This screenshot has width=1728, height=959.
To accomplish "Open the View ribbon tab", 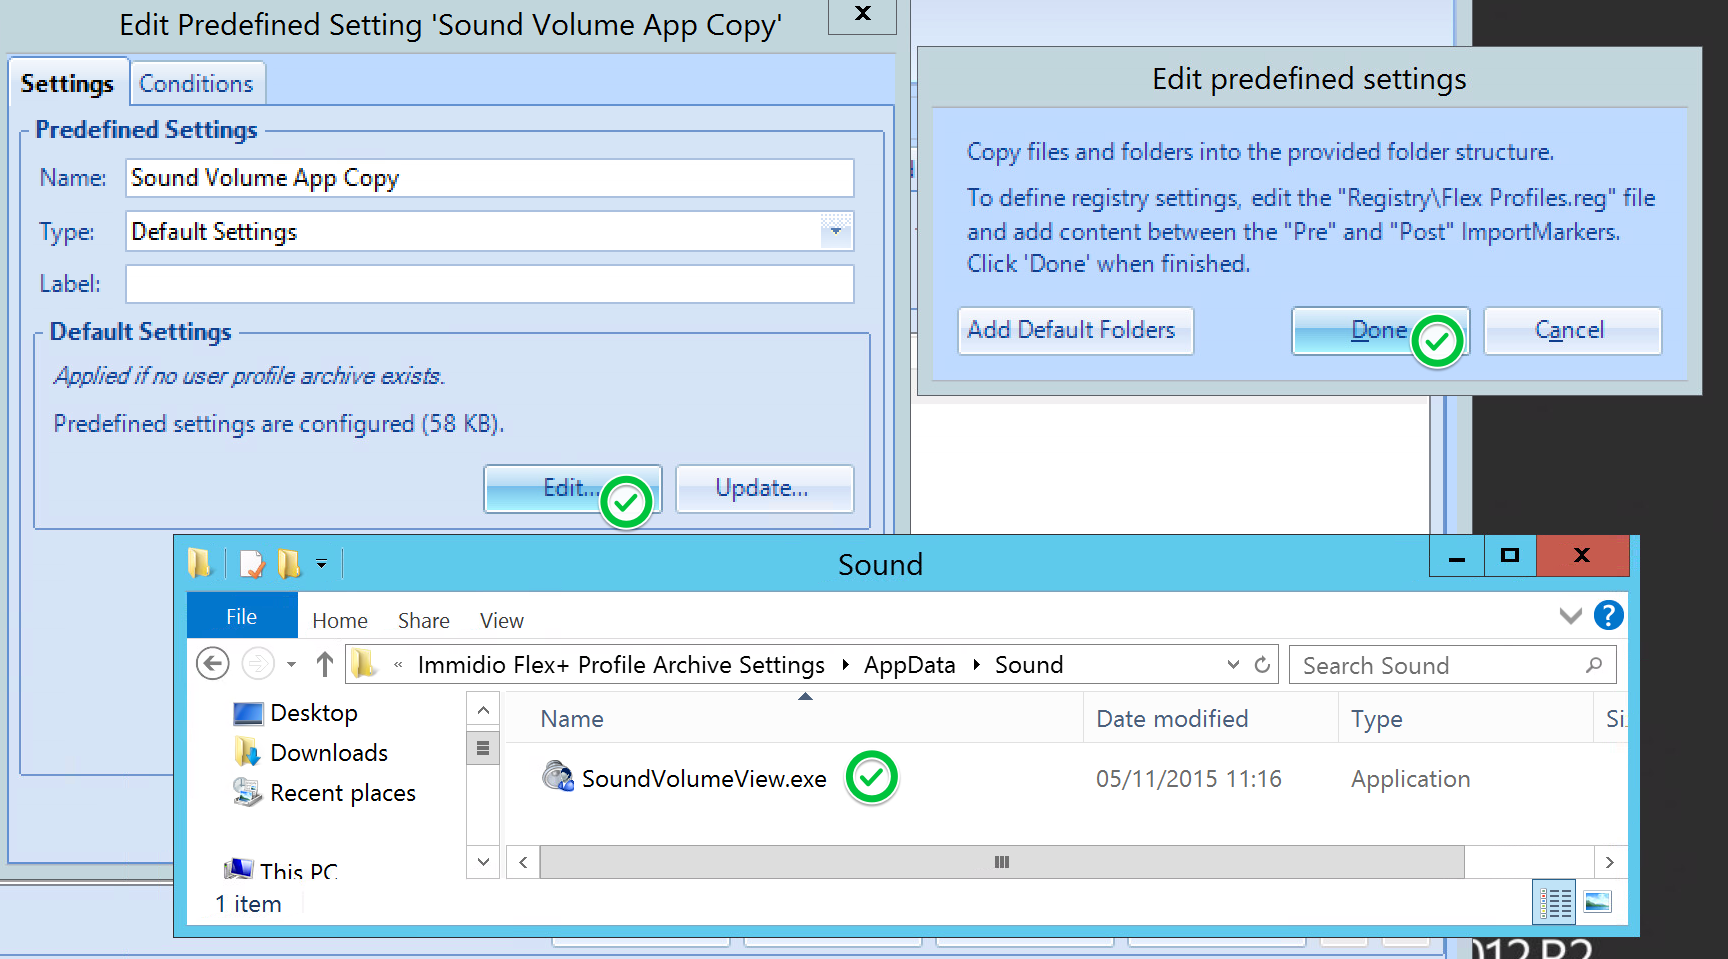I will pyautogui.click(x=502, y=621).
